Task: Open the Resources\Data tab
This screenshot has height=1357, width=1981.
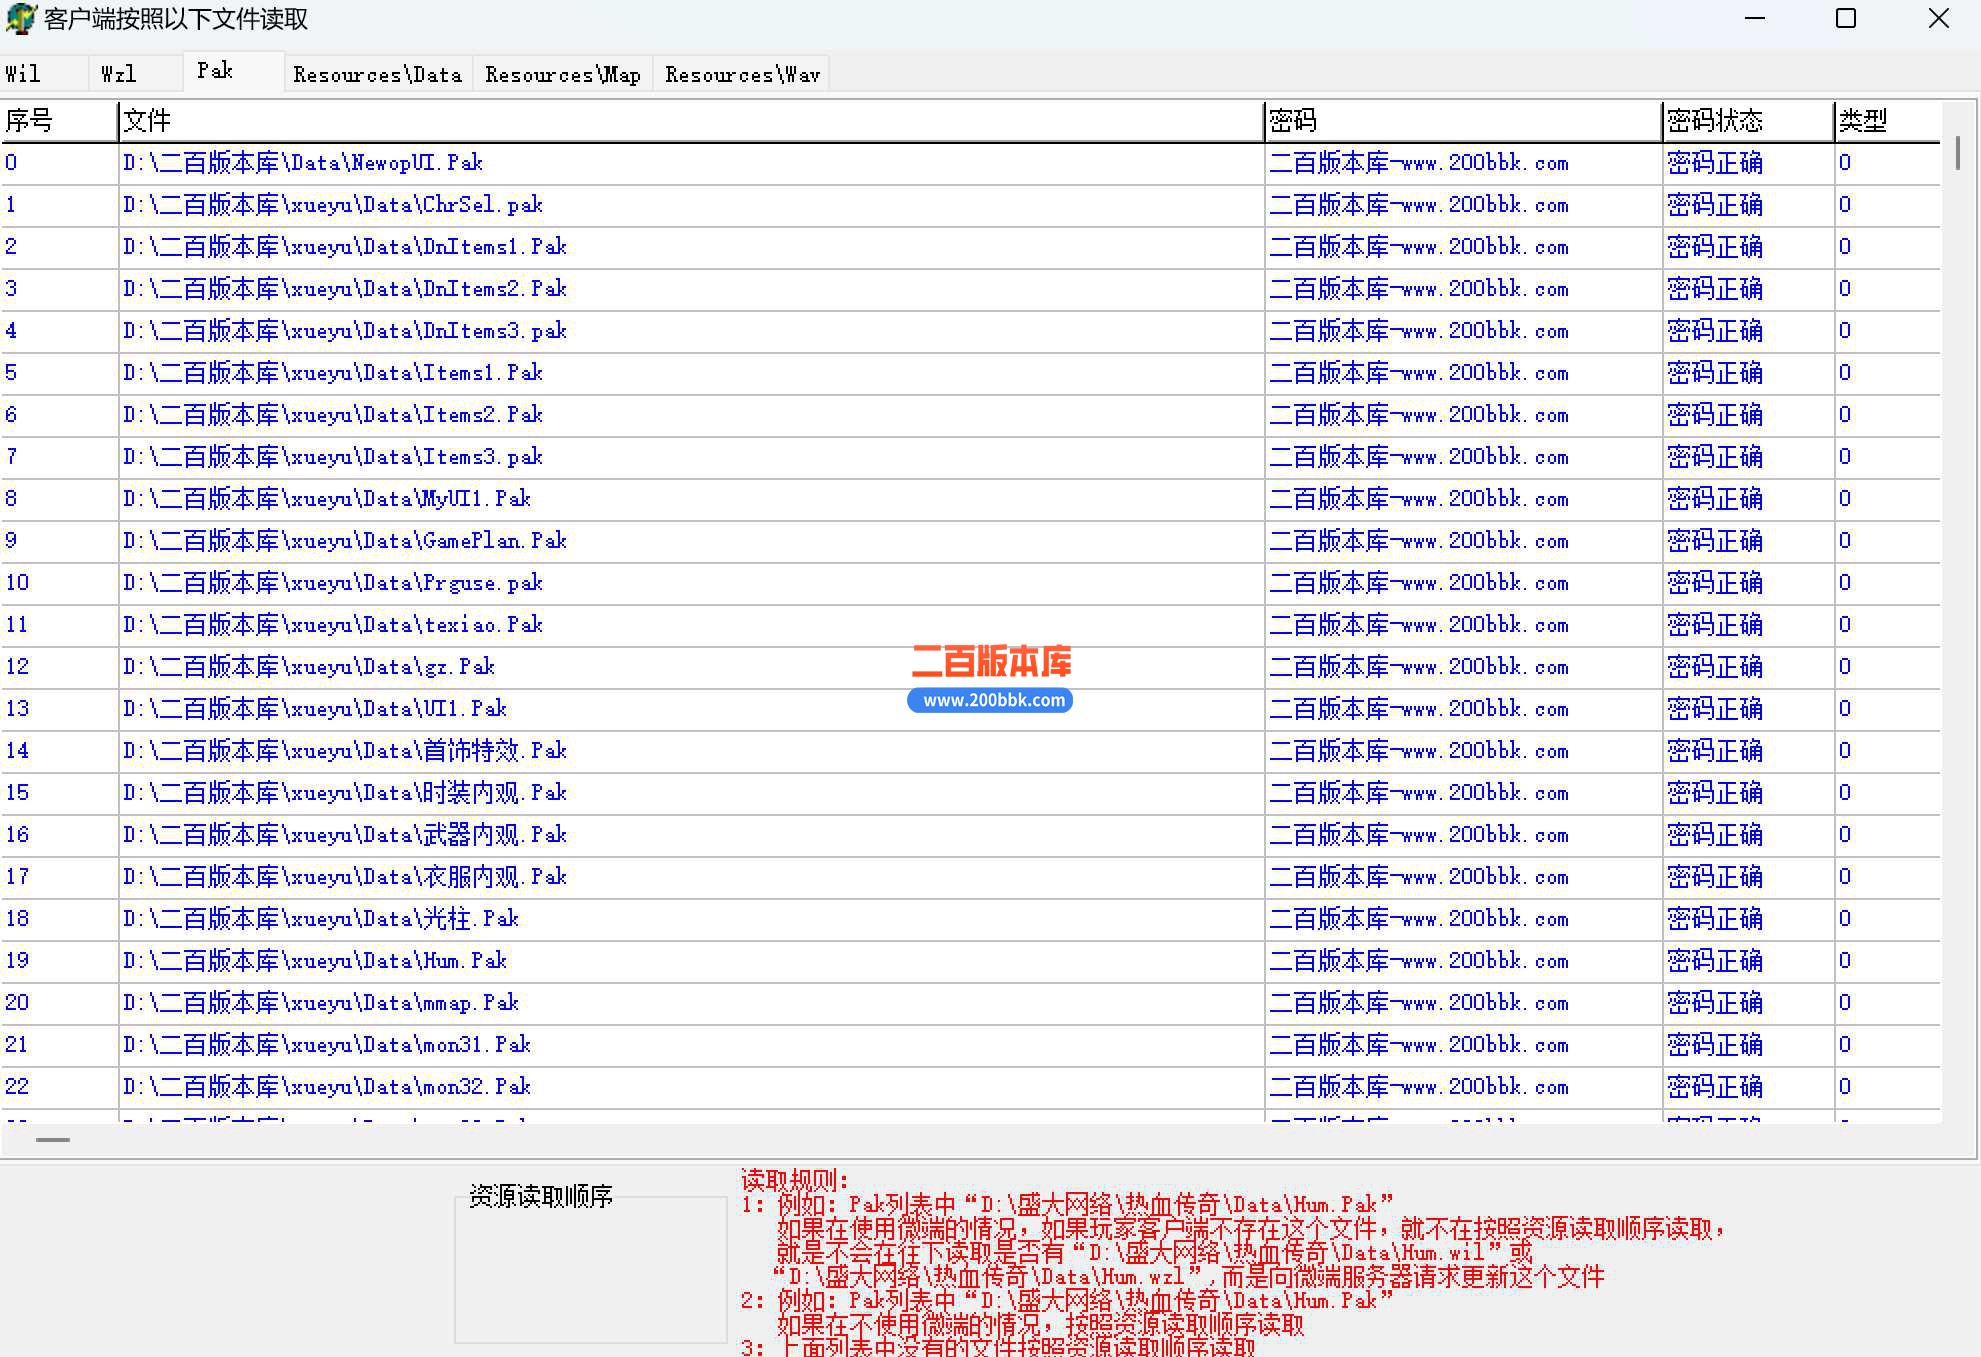Action: point(378,75)
